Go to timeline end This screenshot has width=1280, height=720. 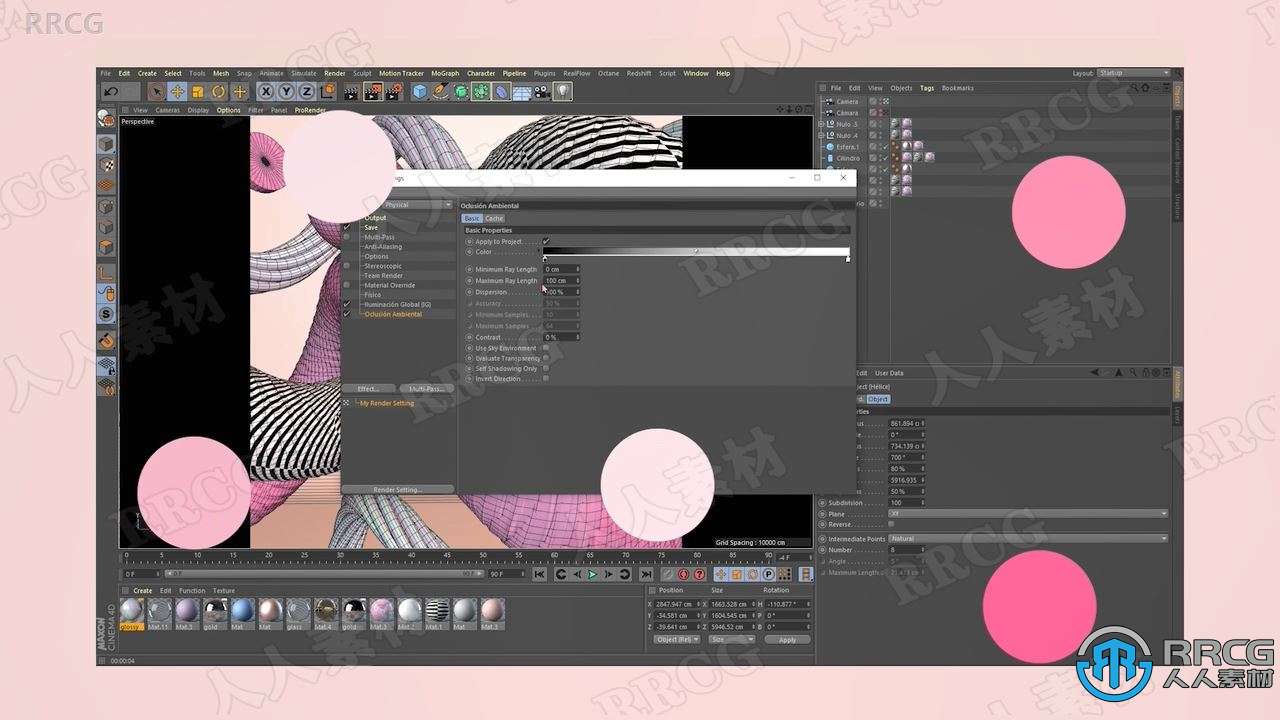646,574
